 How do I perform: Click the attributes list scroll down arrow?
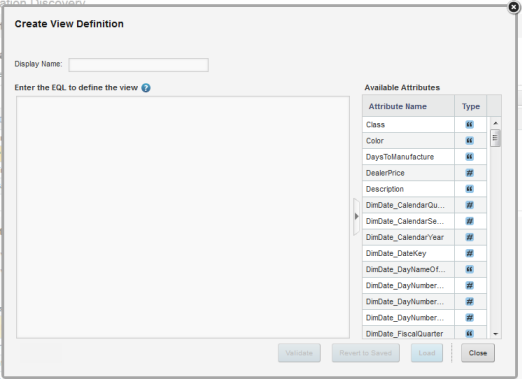coord(495,334)
